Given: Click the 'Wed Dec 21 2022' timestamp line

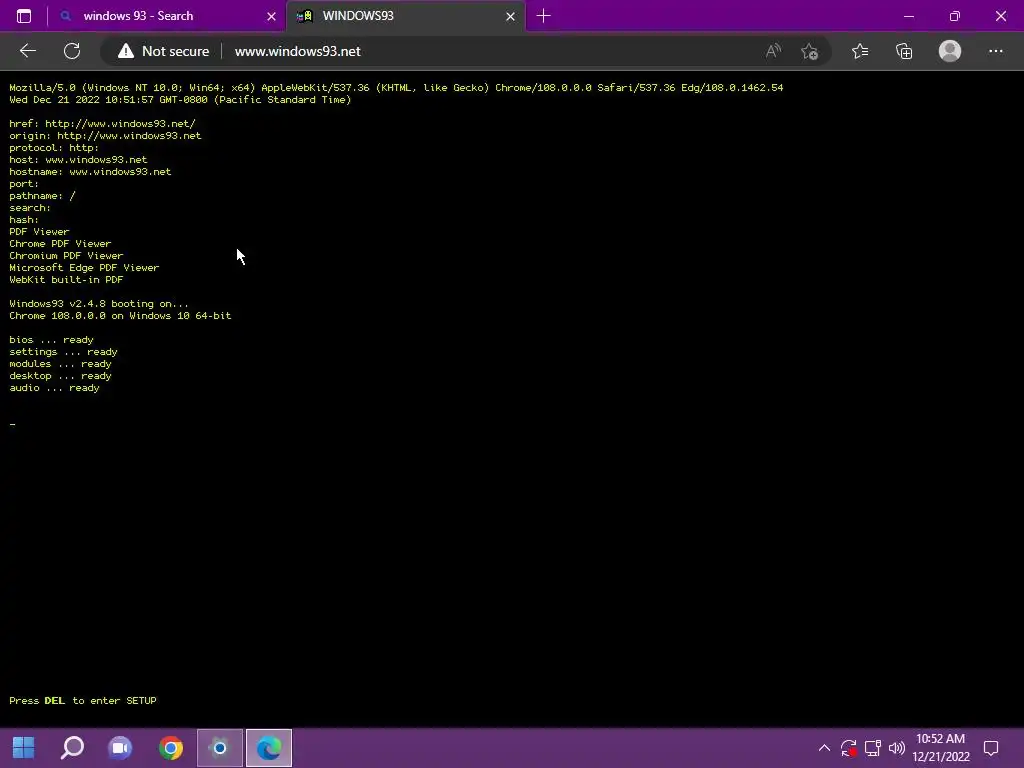Looking at the screenshot, I should click(180, 100).
